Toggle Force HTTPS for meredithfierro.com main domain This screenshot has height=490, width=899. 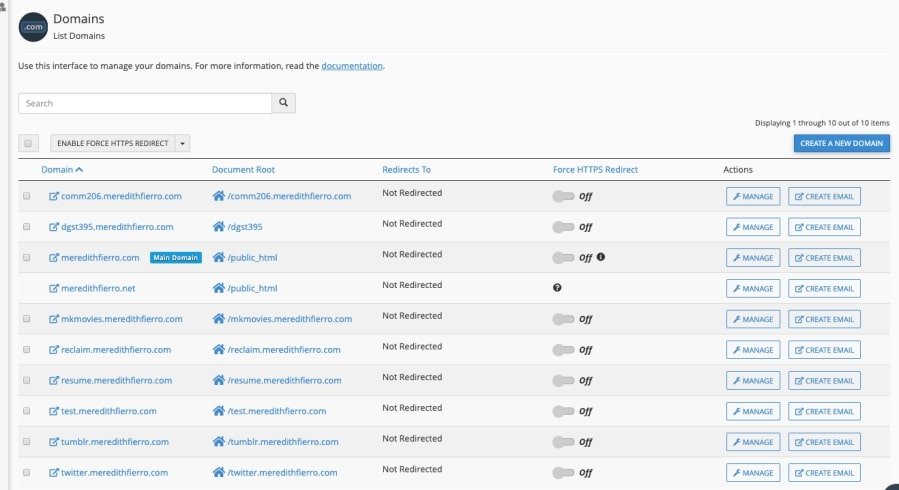[563, 258]
